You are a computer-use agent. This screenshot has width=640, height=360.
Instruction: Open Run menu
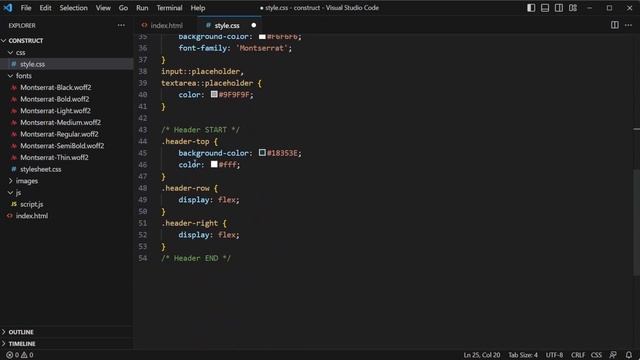pos(142,8)
